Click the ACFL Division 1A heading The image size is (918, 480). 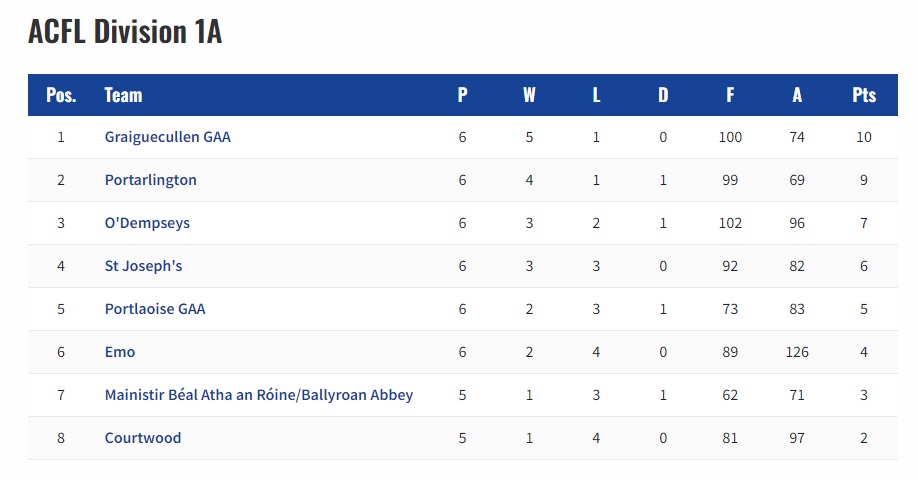[x=125, y=31]
